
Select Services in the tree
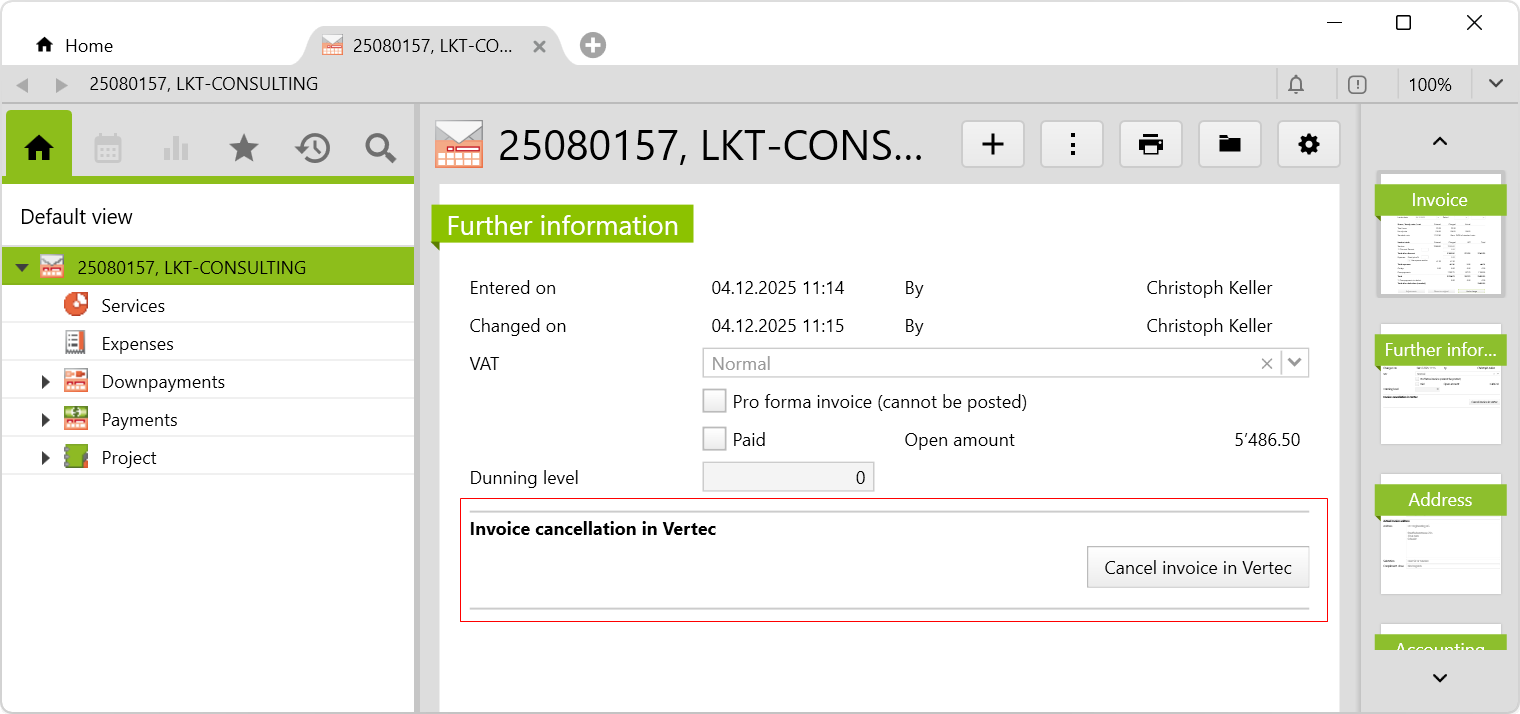(133, 306)
